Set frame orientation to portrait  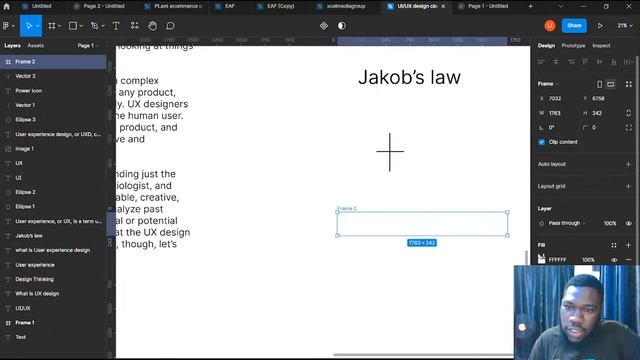pos(599,84)
